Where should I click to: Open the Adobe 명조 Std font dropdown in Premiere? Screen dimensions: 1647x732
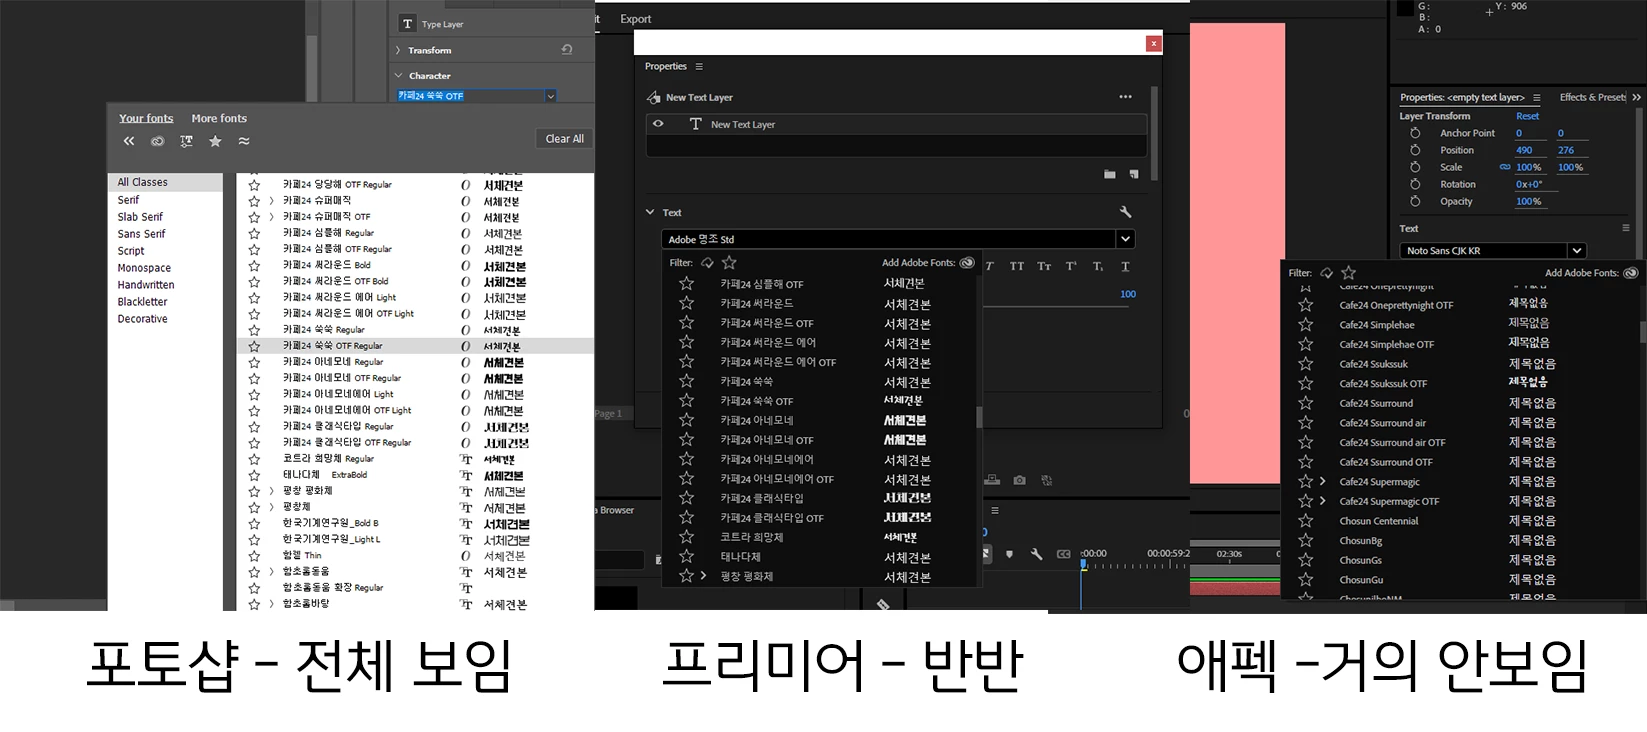click(1125, 239)
